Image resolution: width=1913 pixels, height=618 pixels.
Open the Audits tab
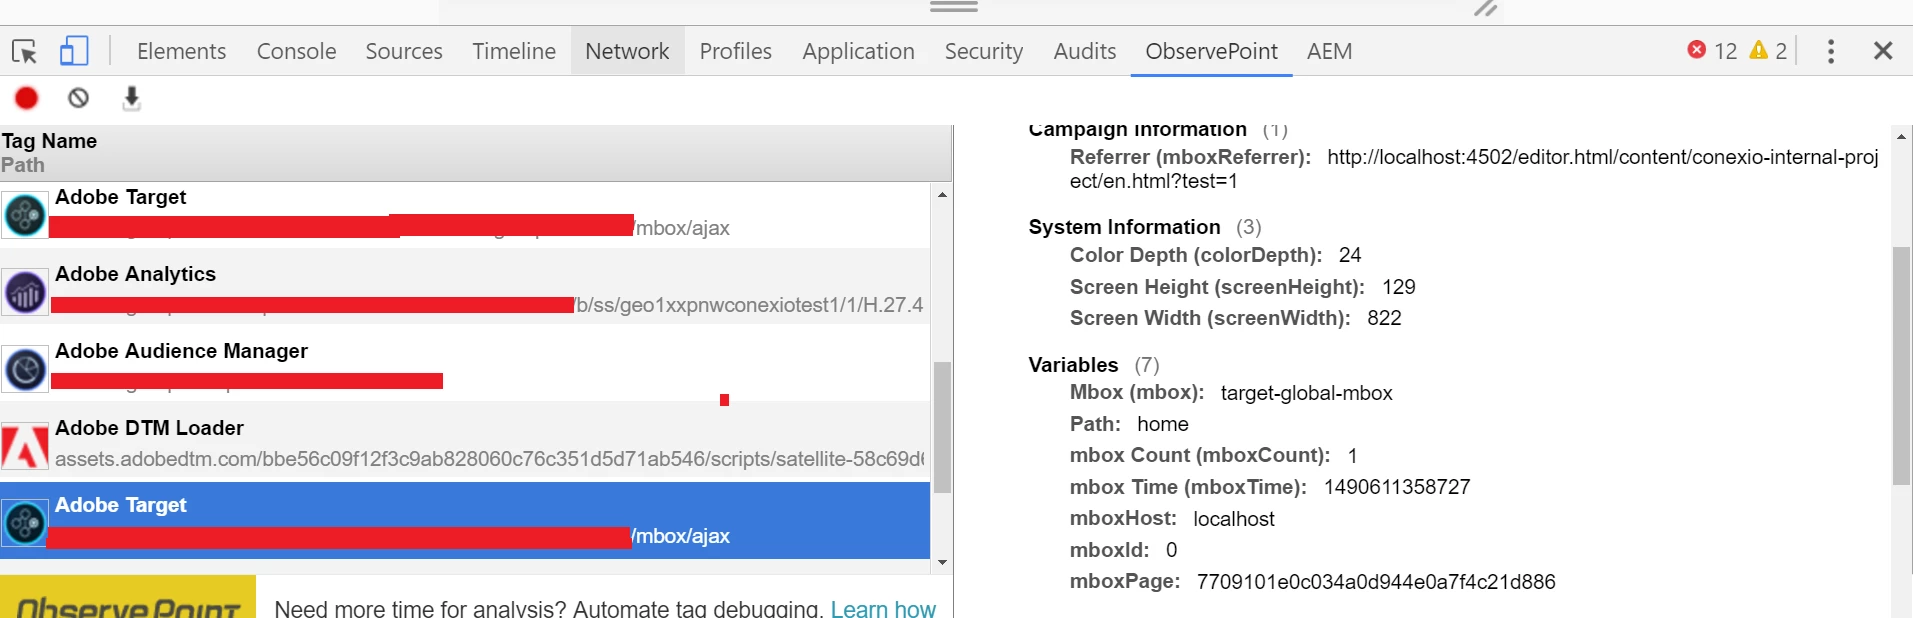[1085, 51]
